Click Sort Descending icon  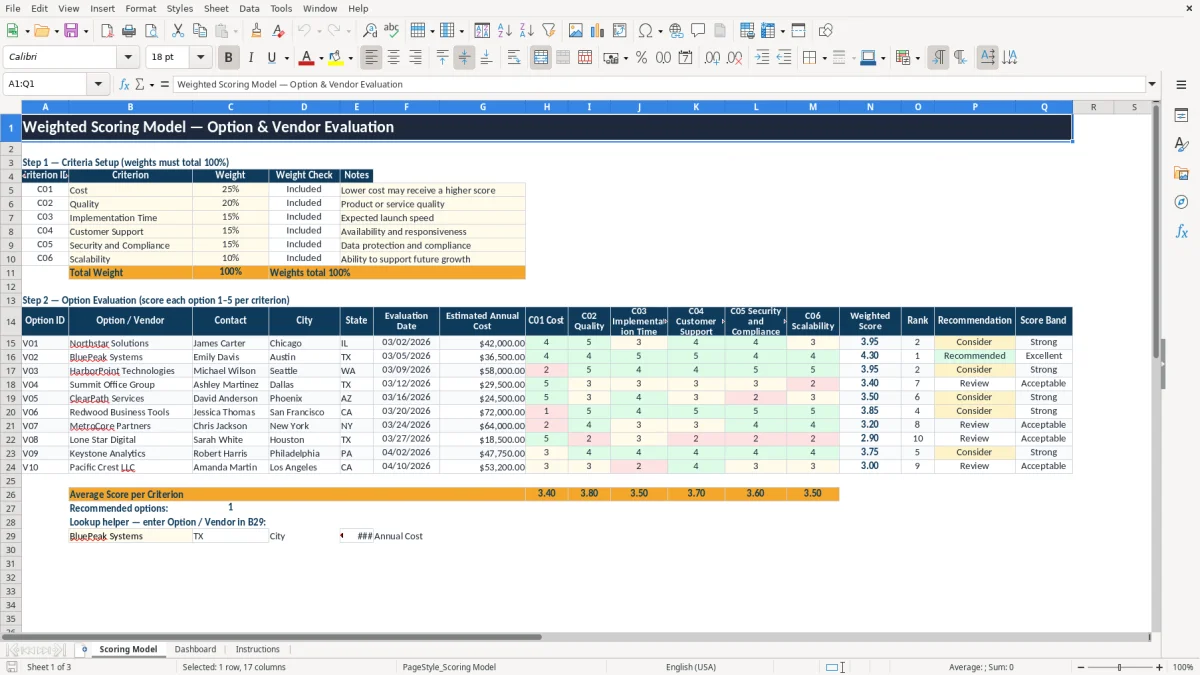(x=526, y=31)
